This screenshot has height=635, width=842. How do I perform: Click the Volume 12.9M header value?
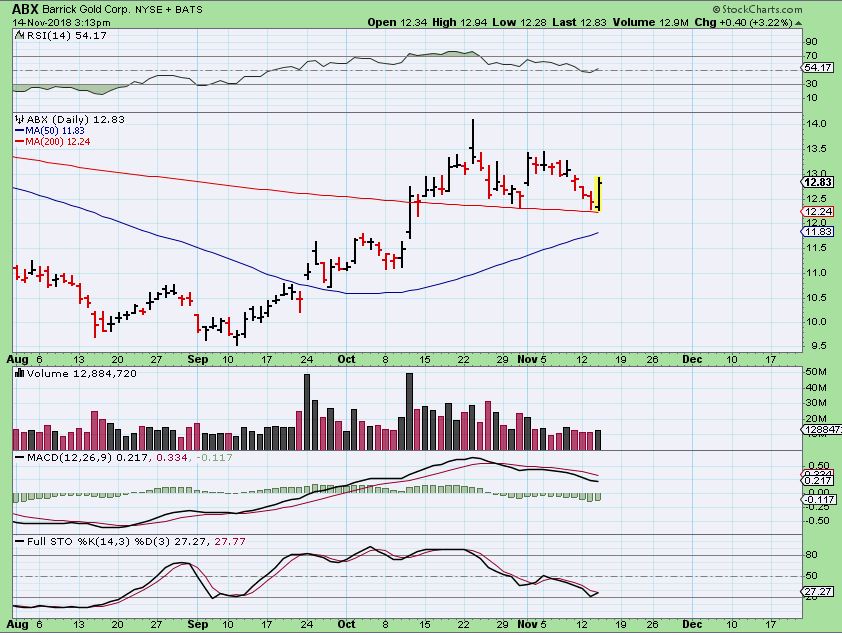(650, 23)
